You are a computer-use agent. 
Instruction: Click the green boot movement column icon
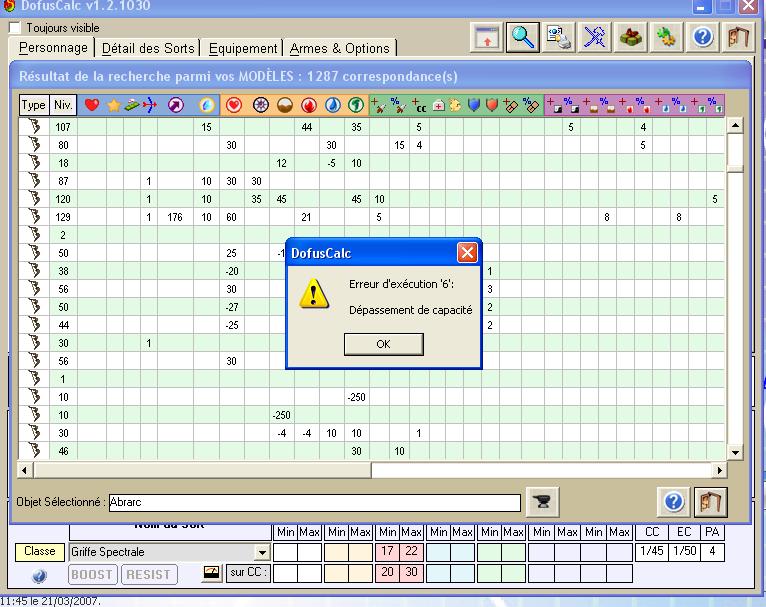131,105
